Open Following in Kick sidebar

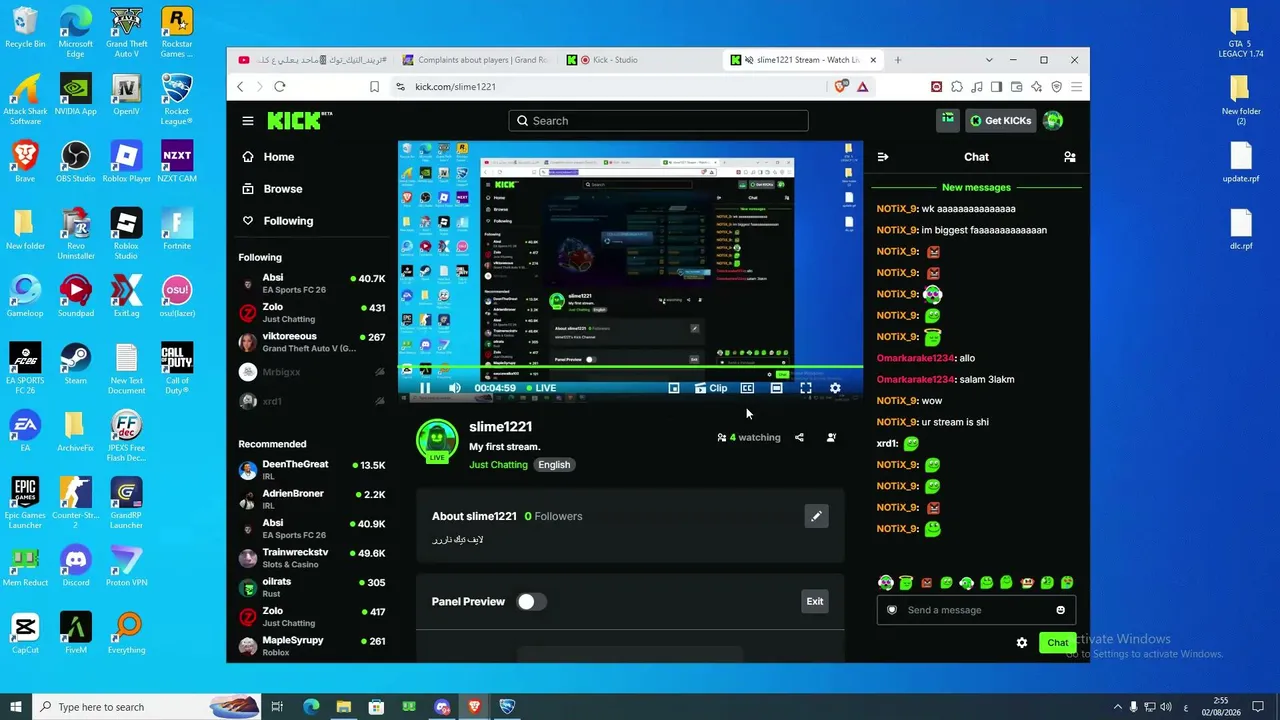click(x=277, y=221)
